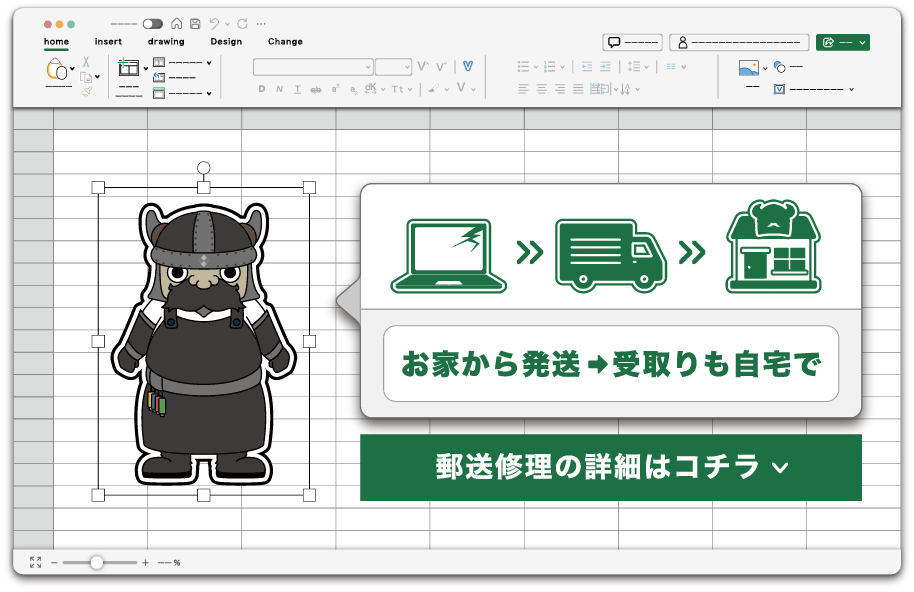This screenshot has height=592, width=914.
Task: Click the Format Painter brush icon
Action: tap(86, 91)
